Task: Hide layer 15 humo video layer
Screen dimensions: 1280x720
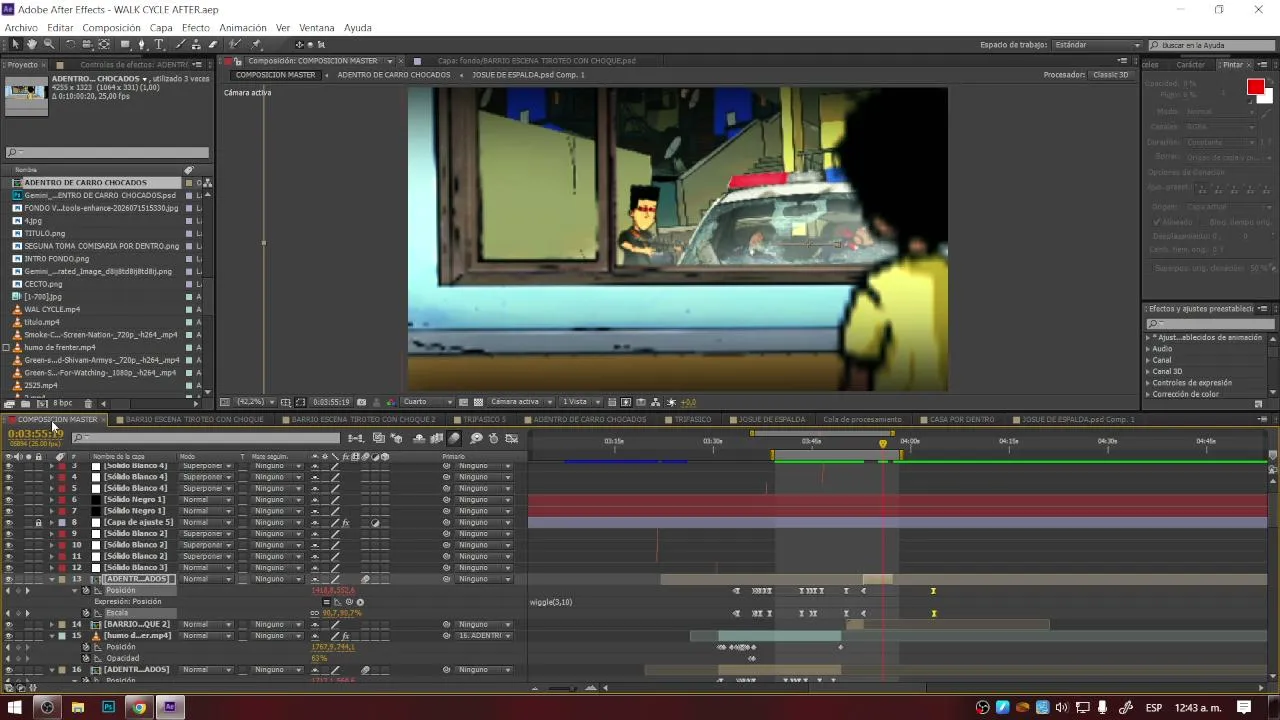Action: (9, 636)
